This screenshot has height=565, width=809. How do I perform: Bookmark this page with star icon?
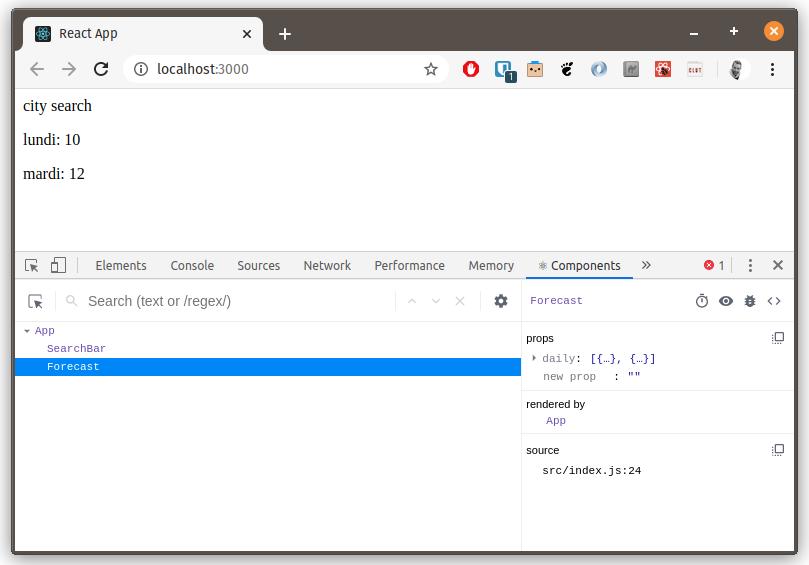point(431,69)
